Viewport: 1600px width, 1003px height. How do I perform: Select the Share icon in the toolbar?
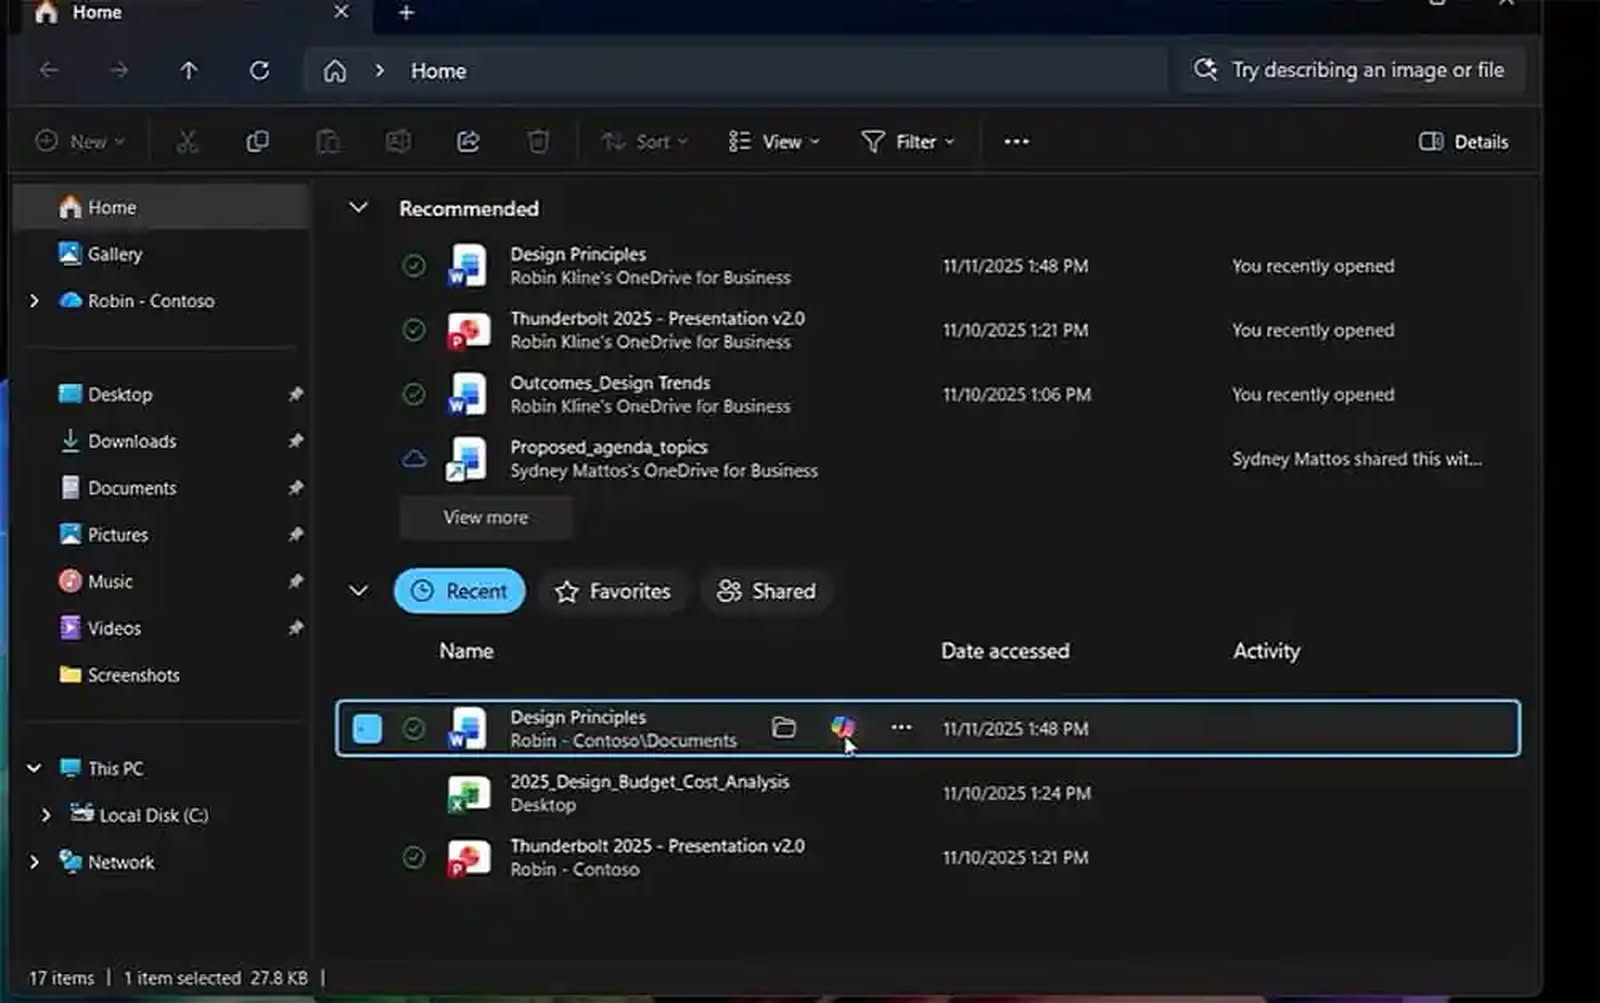click(468, 141)
